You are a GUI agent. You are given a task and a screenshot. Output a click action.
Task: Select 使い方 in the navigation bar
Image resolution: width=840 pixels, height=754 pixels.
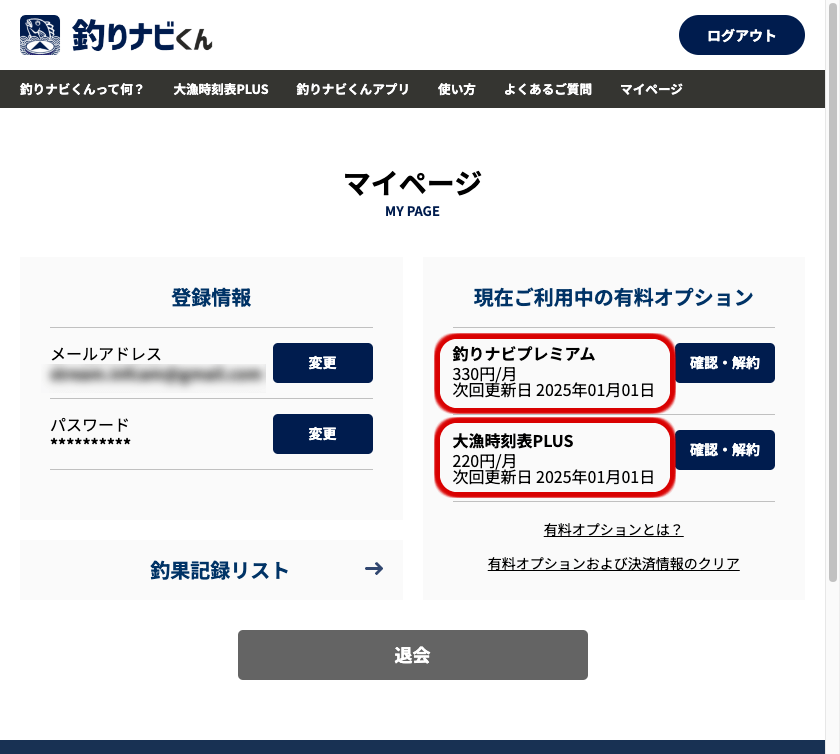(457, 89)
